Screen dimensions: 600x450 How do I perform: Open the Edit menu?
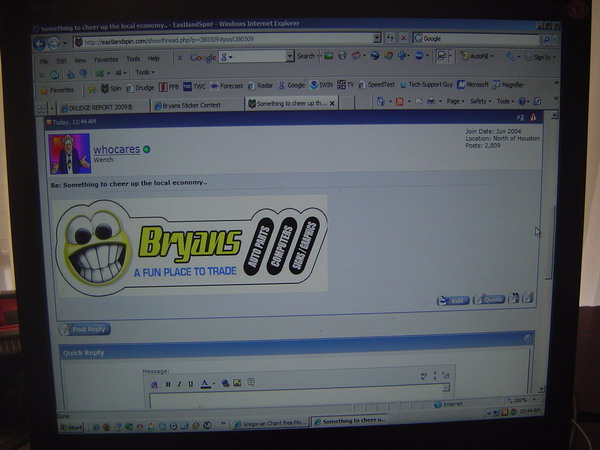click(x=62, y=61)
